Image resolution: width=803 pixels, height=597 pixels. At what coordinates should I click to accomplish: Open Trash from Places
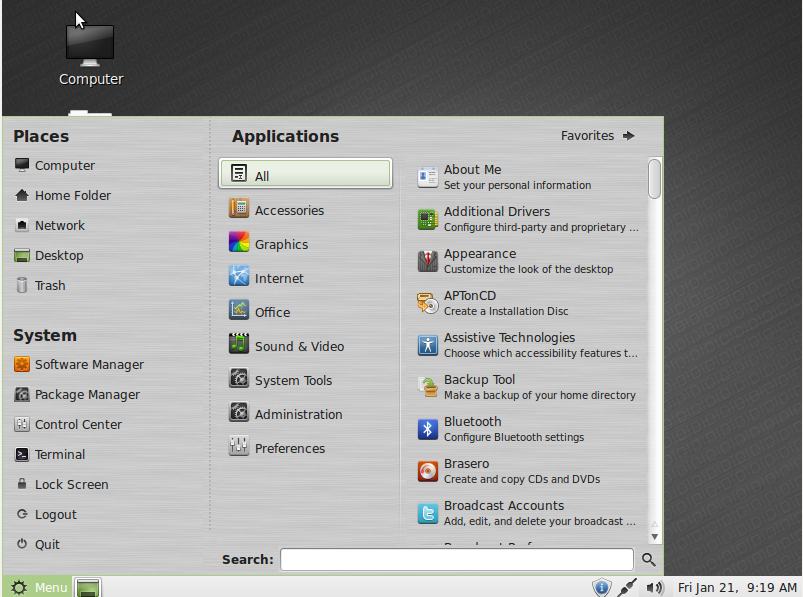point(40,285)
